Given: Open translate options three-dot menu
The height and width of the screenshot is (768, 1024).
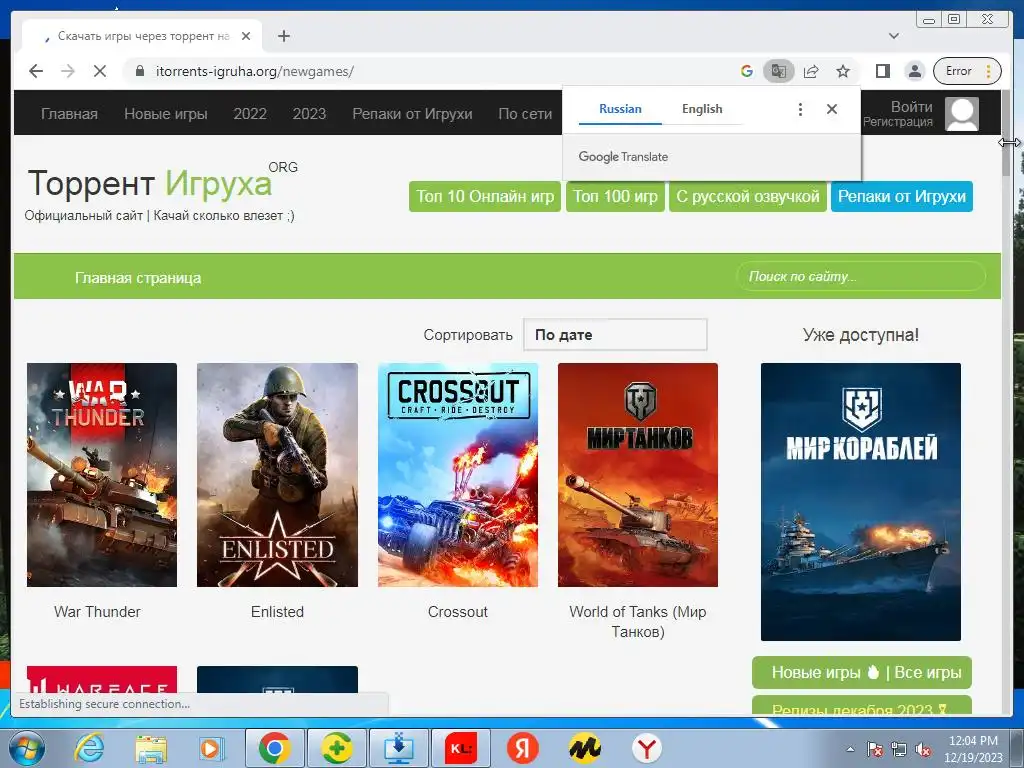Looking at the screenshot, I should click(800, 109).
